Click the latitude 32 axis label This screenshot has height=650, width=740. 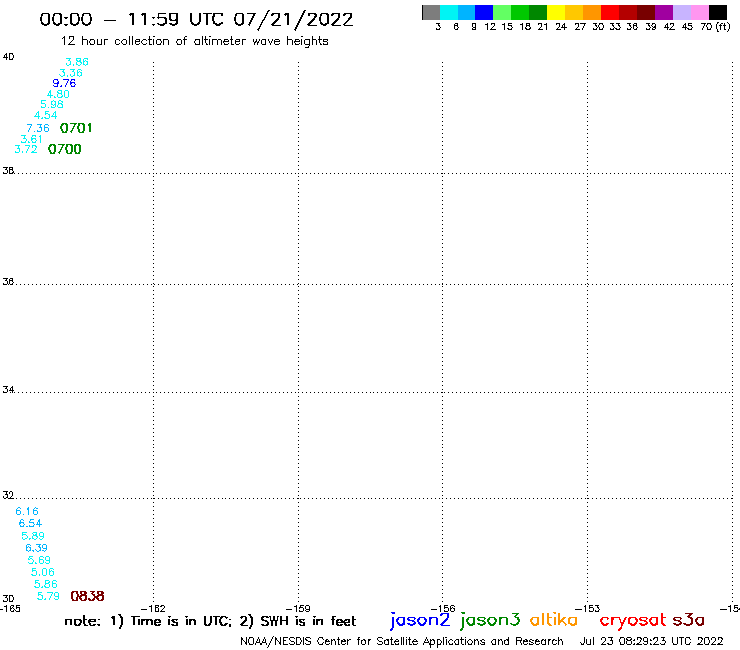(8, 495)
